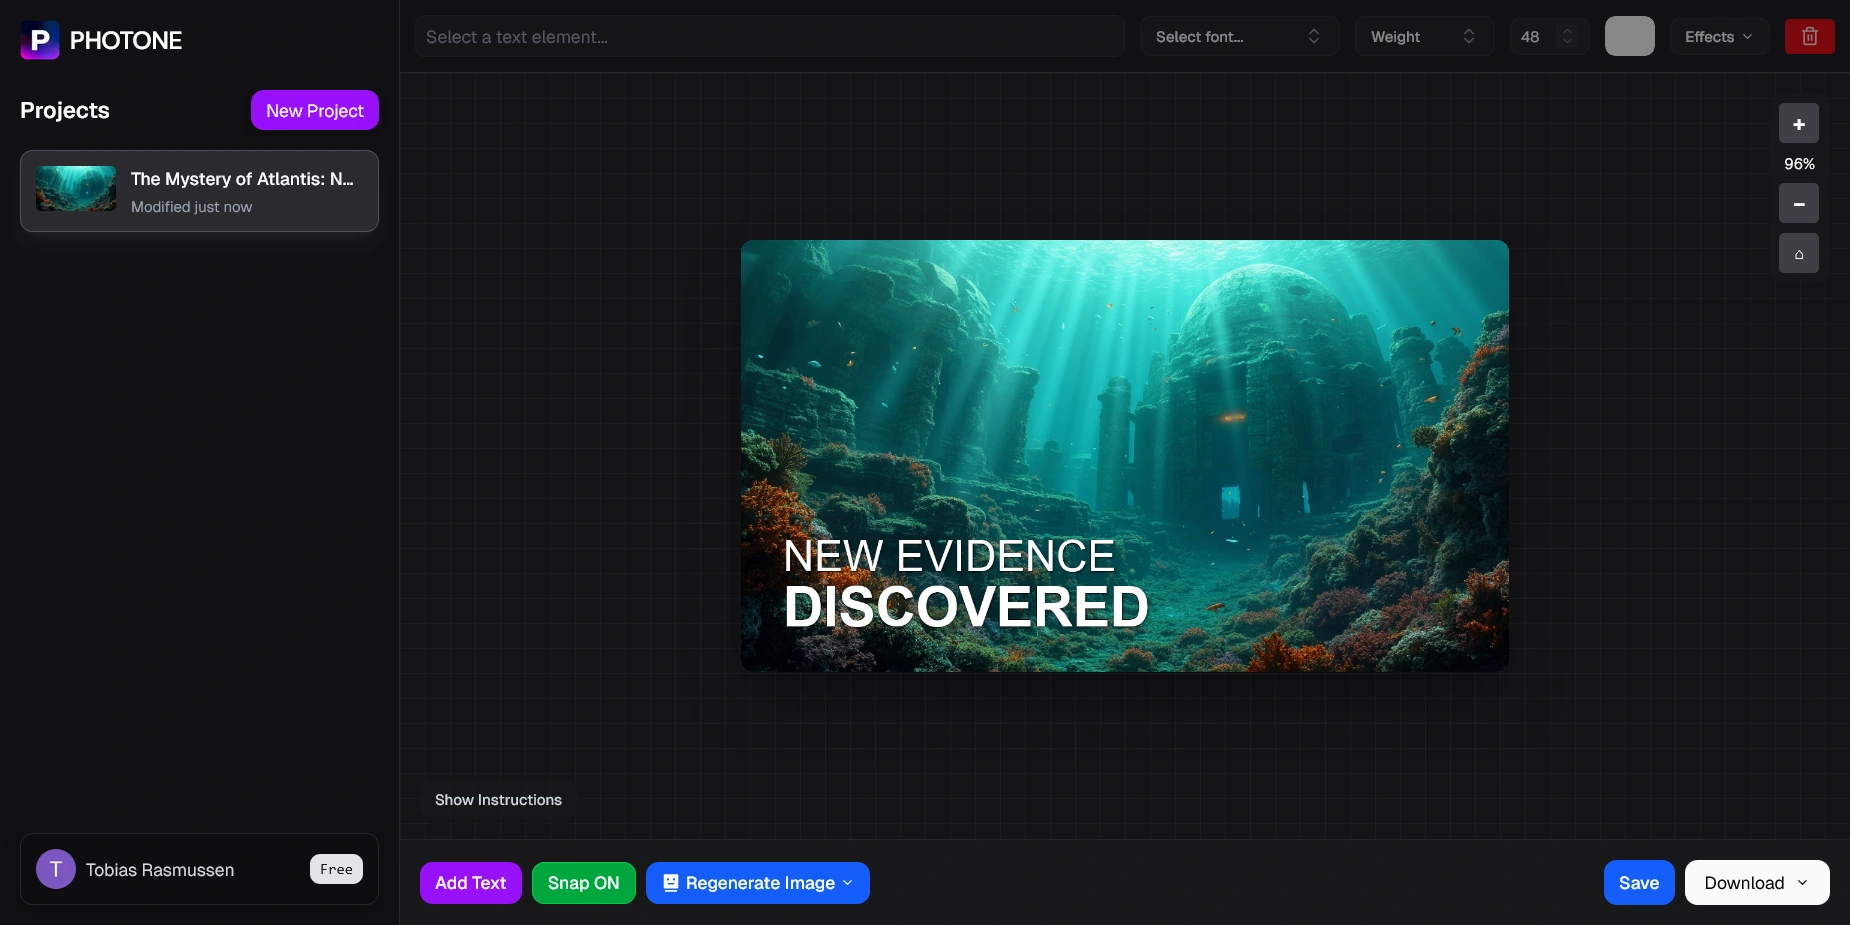Open the Select font dropdown
This screenshot has height=925, width=1850.
1238,37
